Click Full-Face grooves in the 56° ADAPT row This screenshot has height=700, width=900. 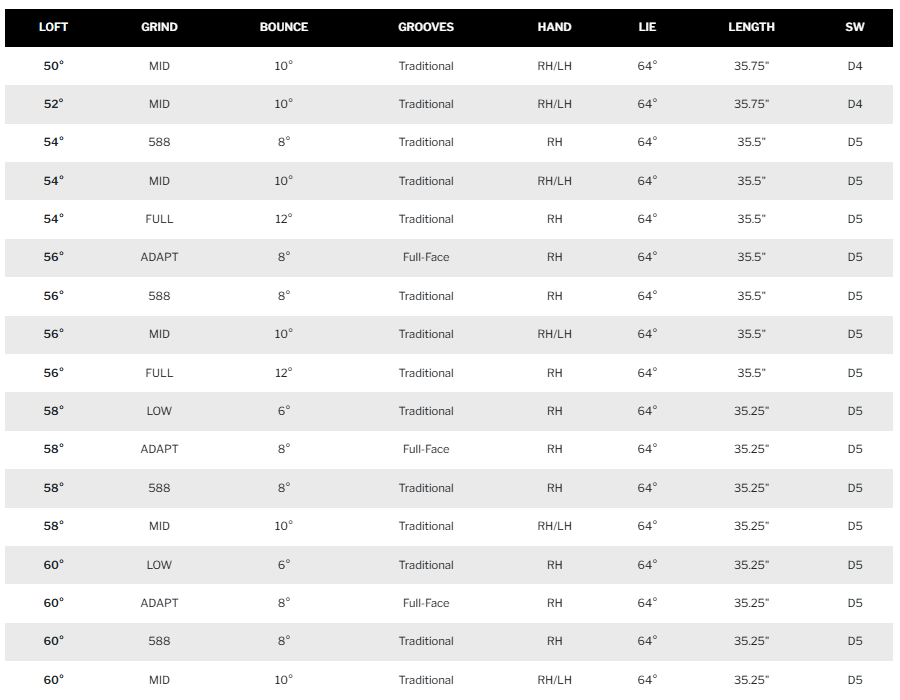click(426, 257)
